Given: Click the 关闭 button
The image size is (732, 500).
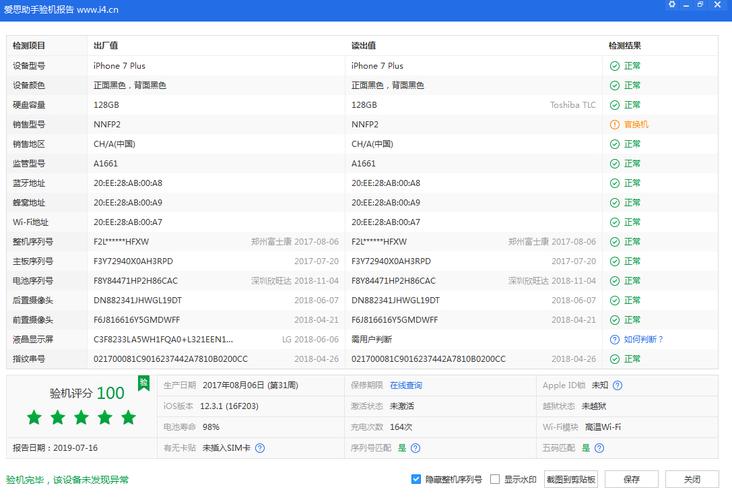Looking at the screenshot, I should [692, 479].
